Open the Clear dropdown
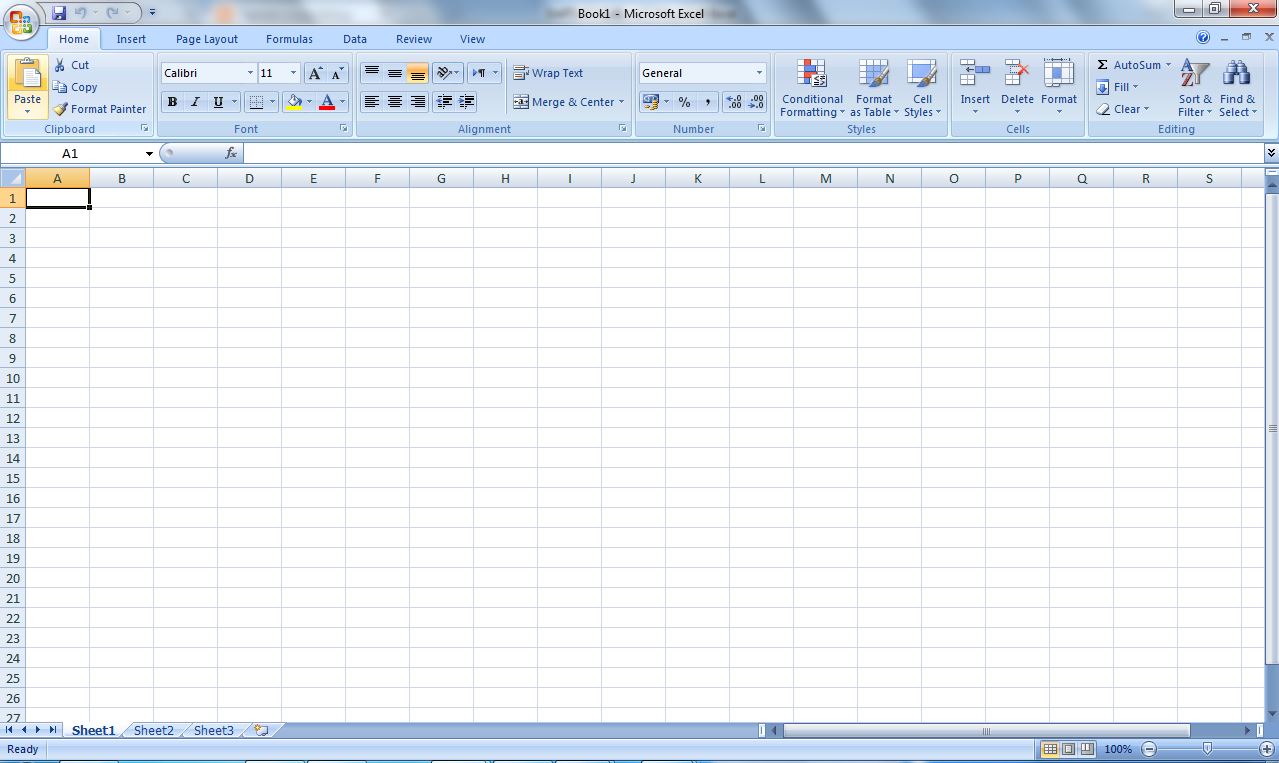 point(1123,109)
